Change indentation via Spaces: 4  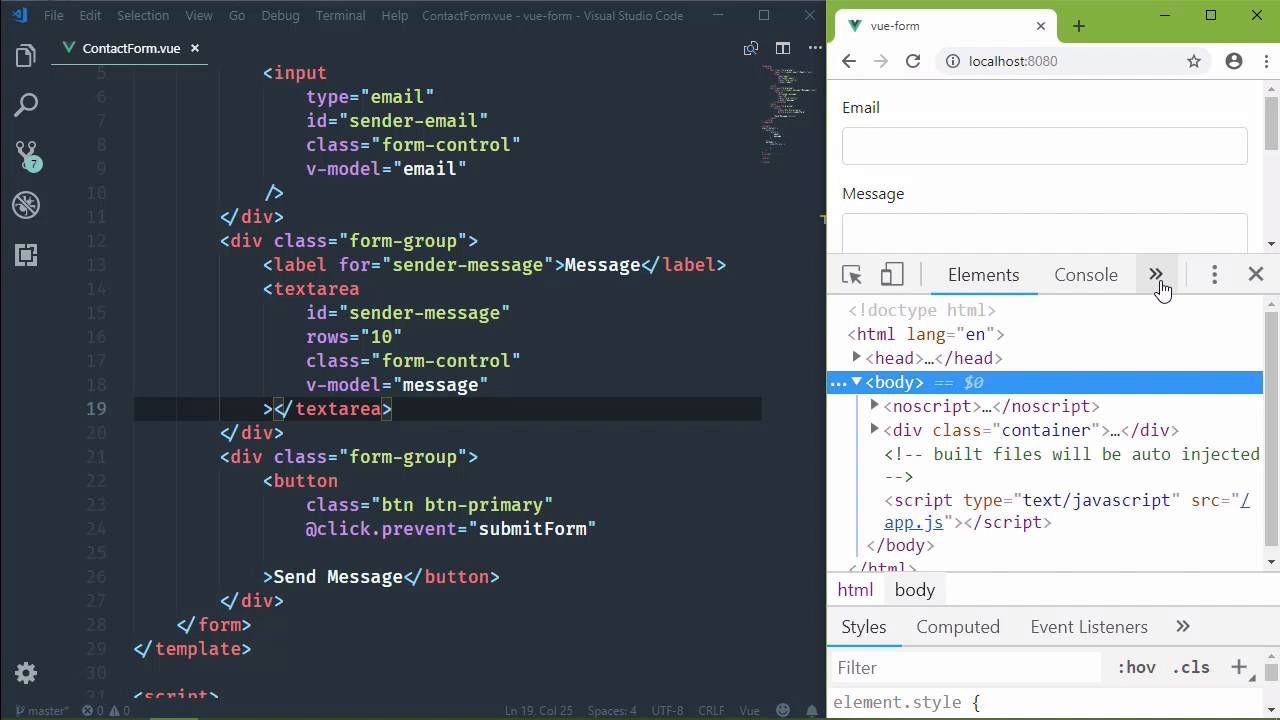612,711
